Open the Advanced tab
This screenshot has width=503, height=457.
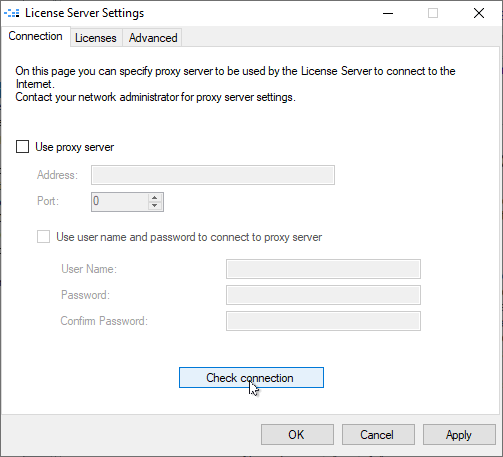tap(153, 38)
